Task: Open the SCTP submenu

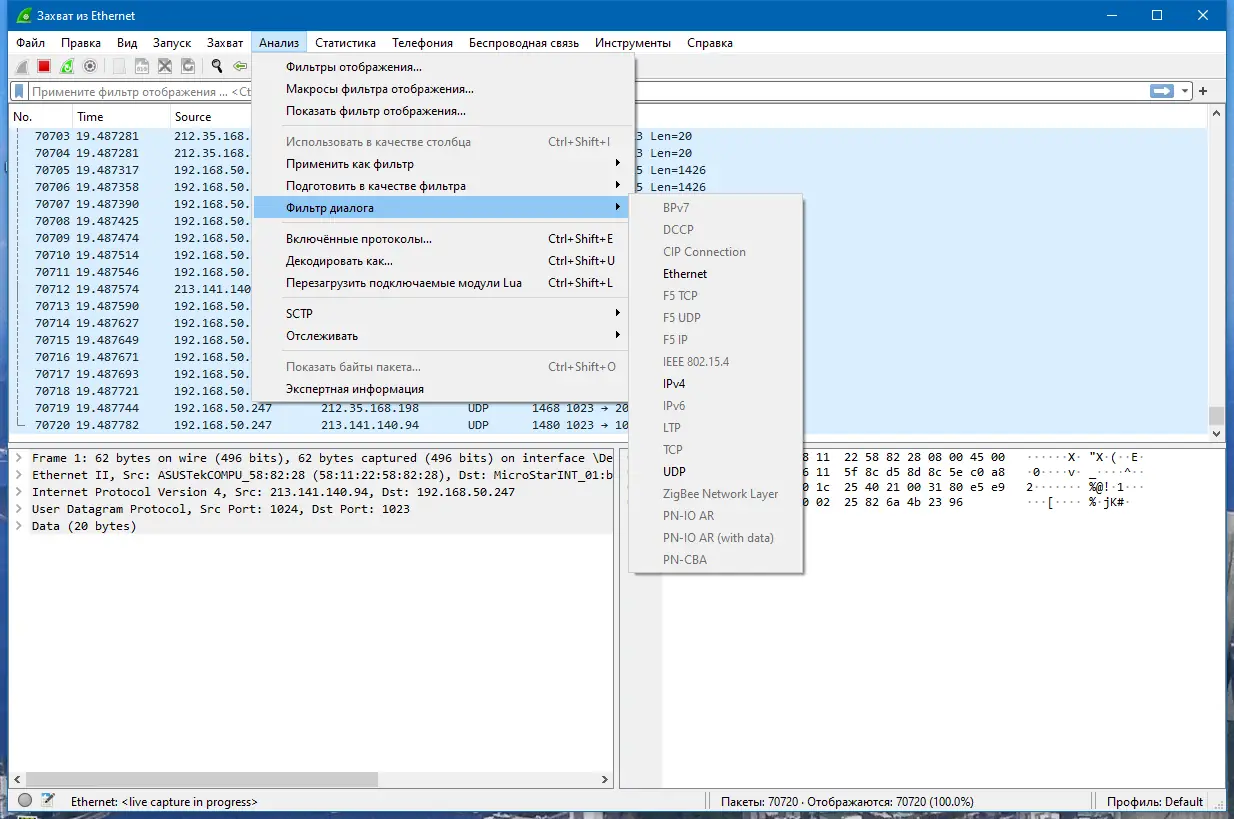Action: pos(443,314)
